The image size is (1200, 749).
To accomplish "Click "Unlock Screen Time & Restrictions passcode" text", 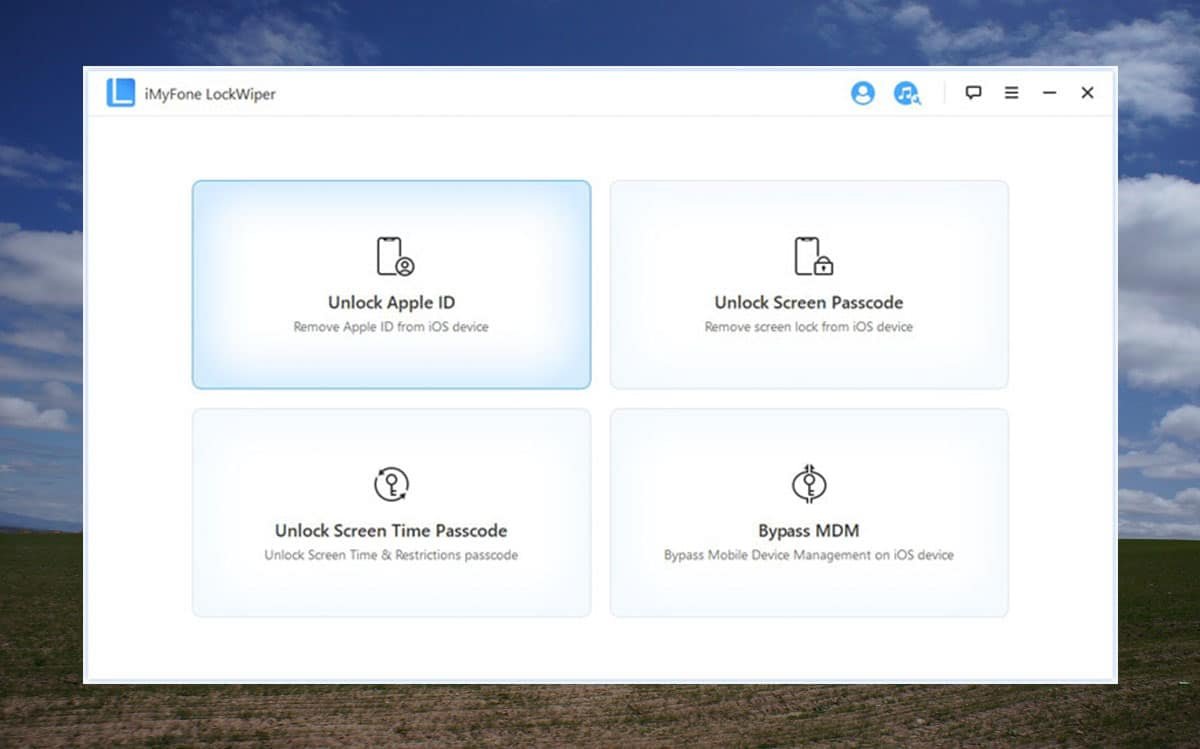I will tap(391, 555).
